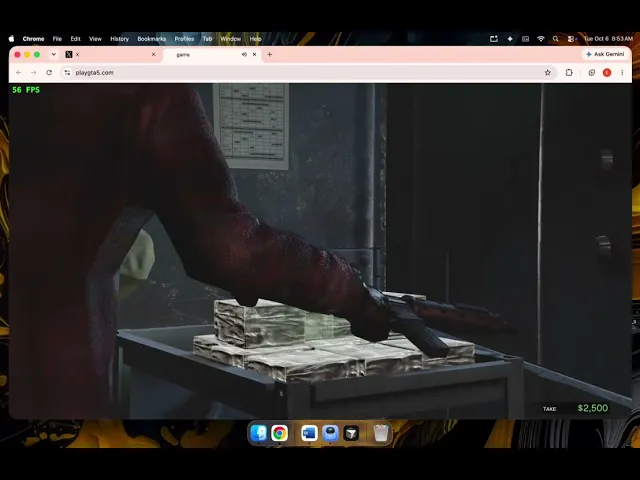Click the toolbar icon left of profile avatar
This screenshot has width=640, height=480.
tap(591, 73)
